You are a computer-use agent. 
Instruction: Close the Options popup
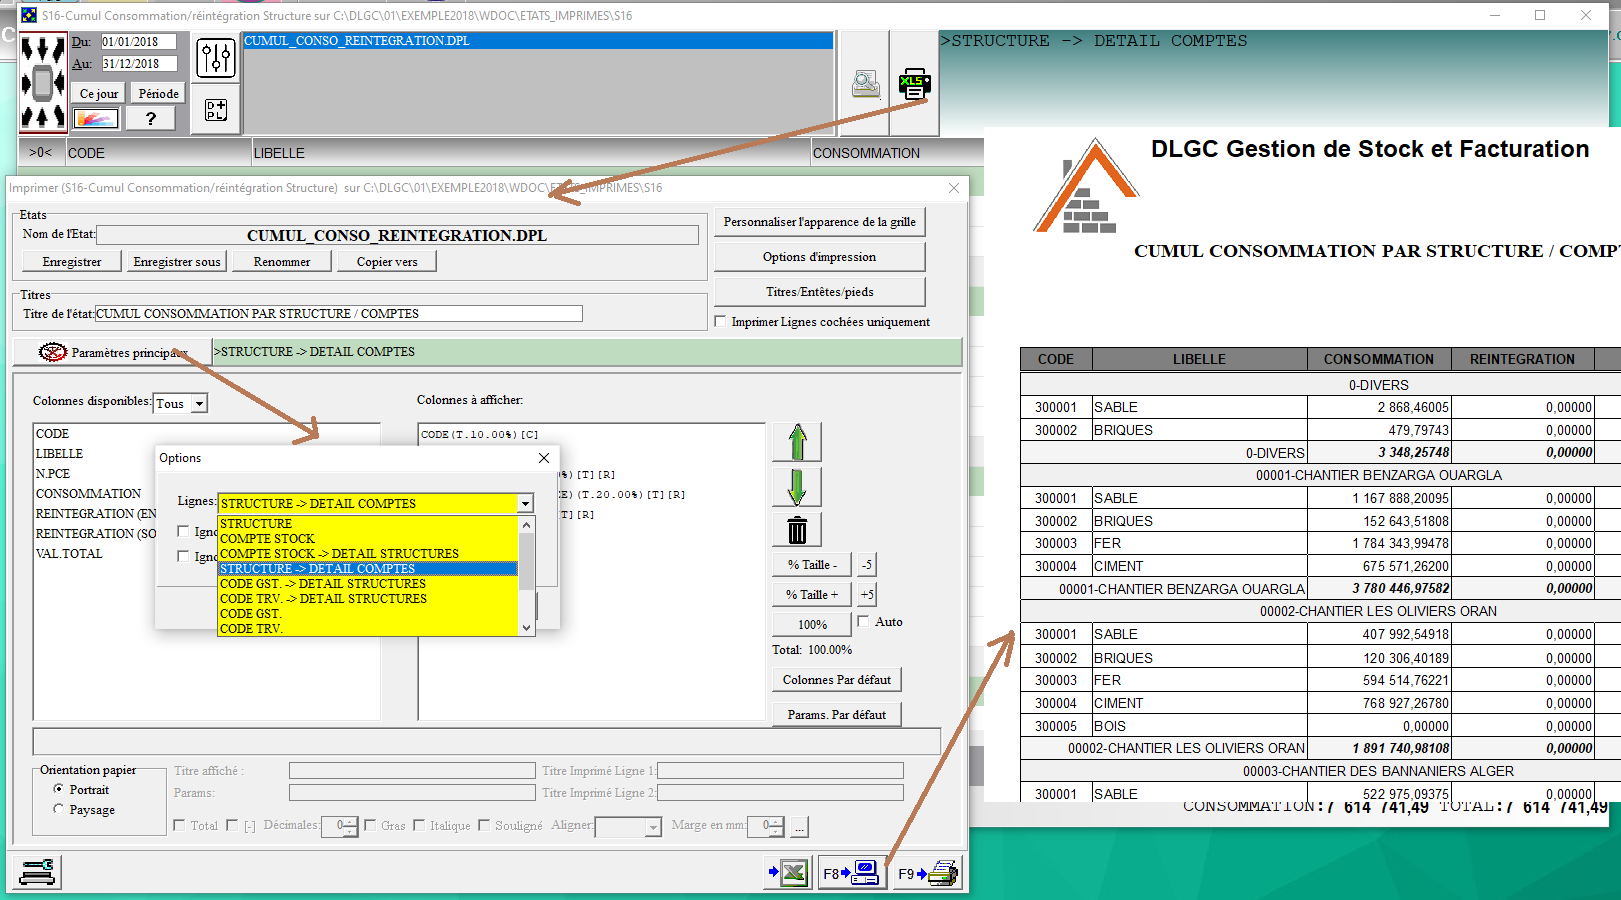point(544,458)
